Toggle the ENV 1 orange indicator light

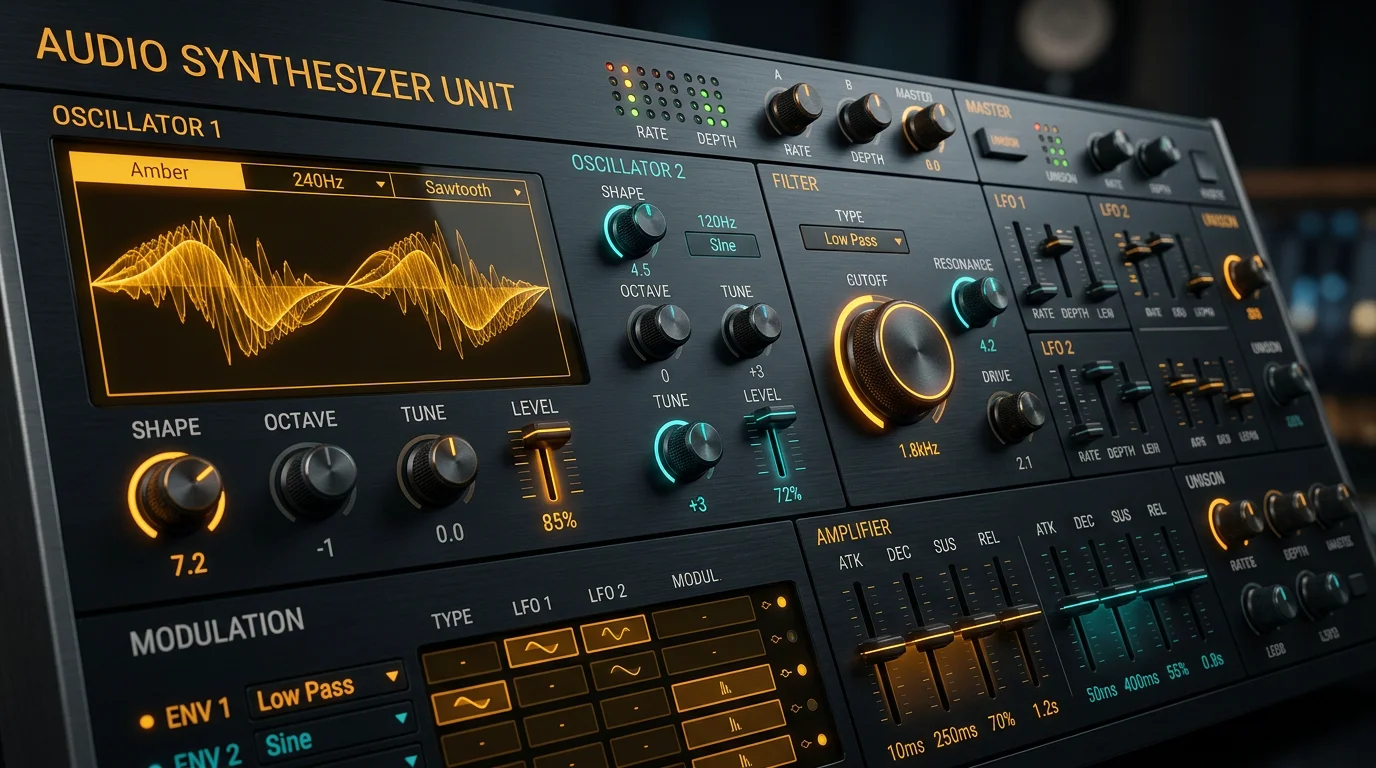pos(147,720)
